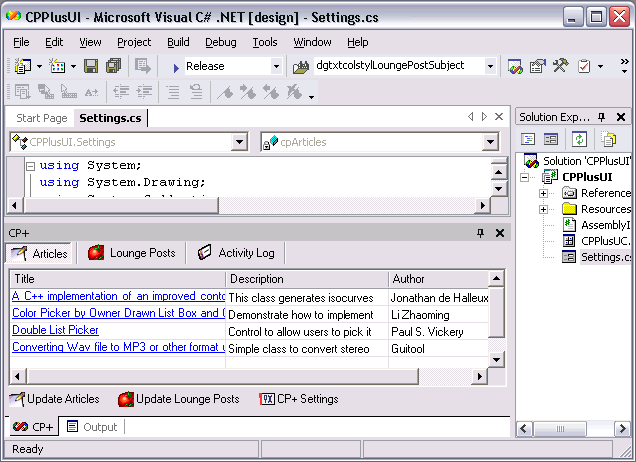The height and width of the screenshot is (462, 636).
Task: Open the Debug menu
Action: pyautogui.click(x=221, y=42)
